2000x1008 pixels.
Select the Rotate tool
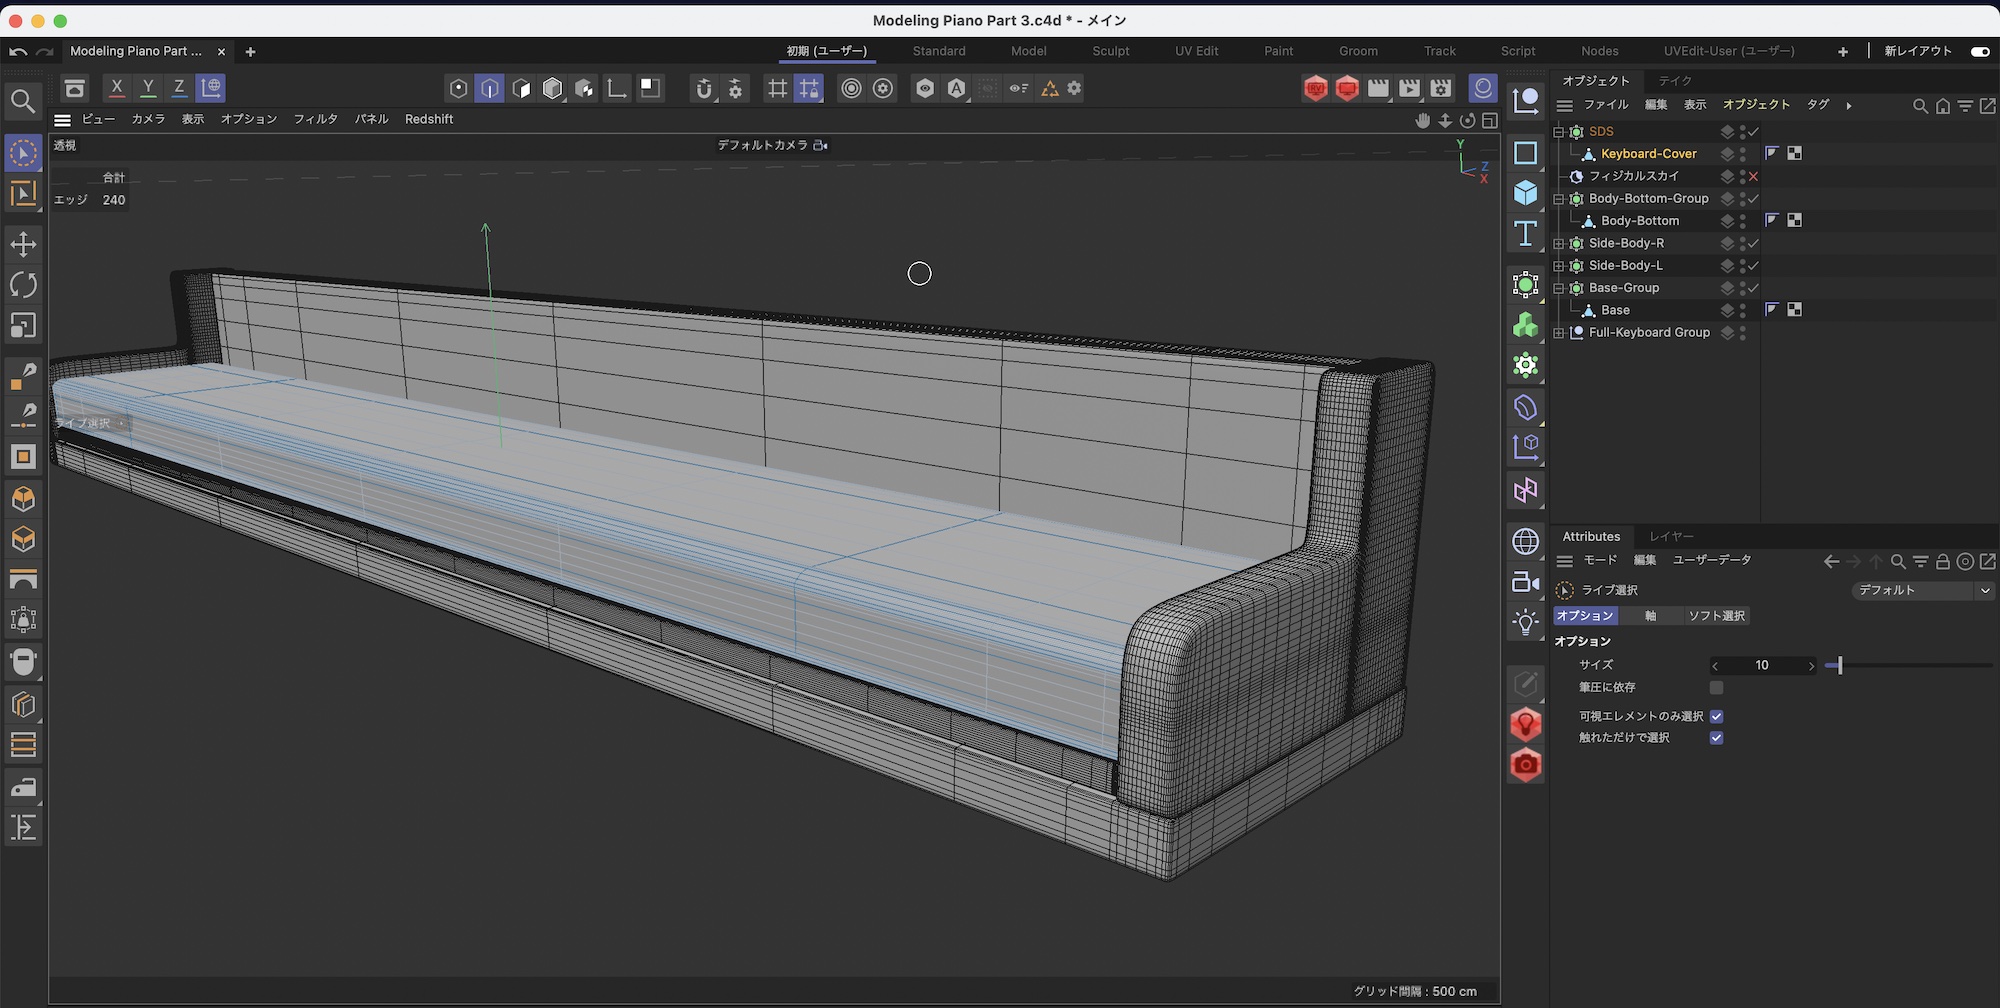coord(23,285)
